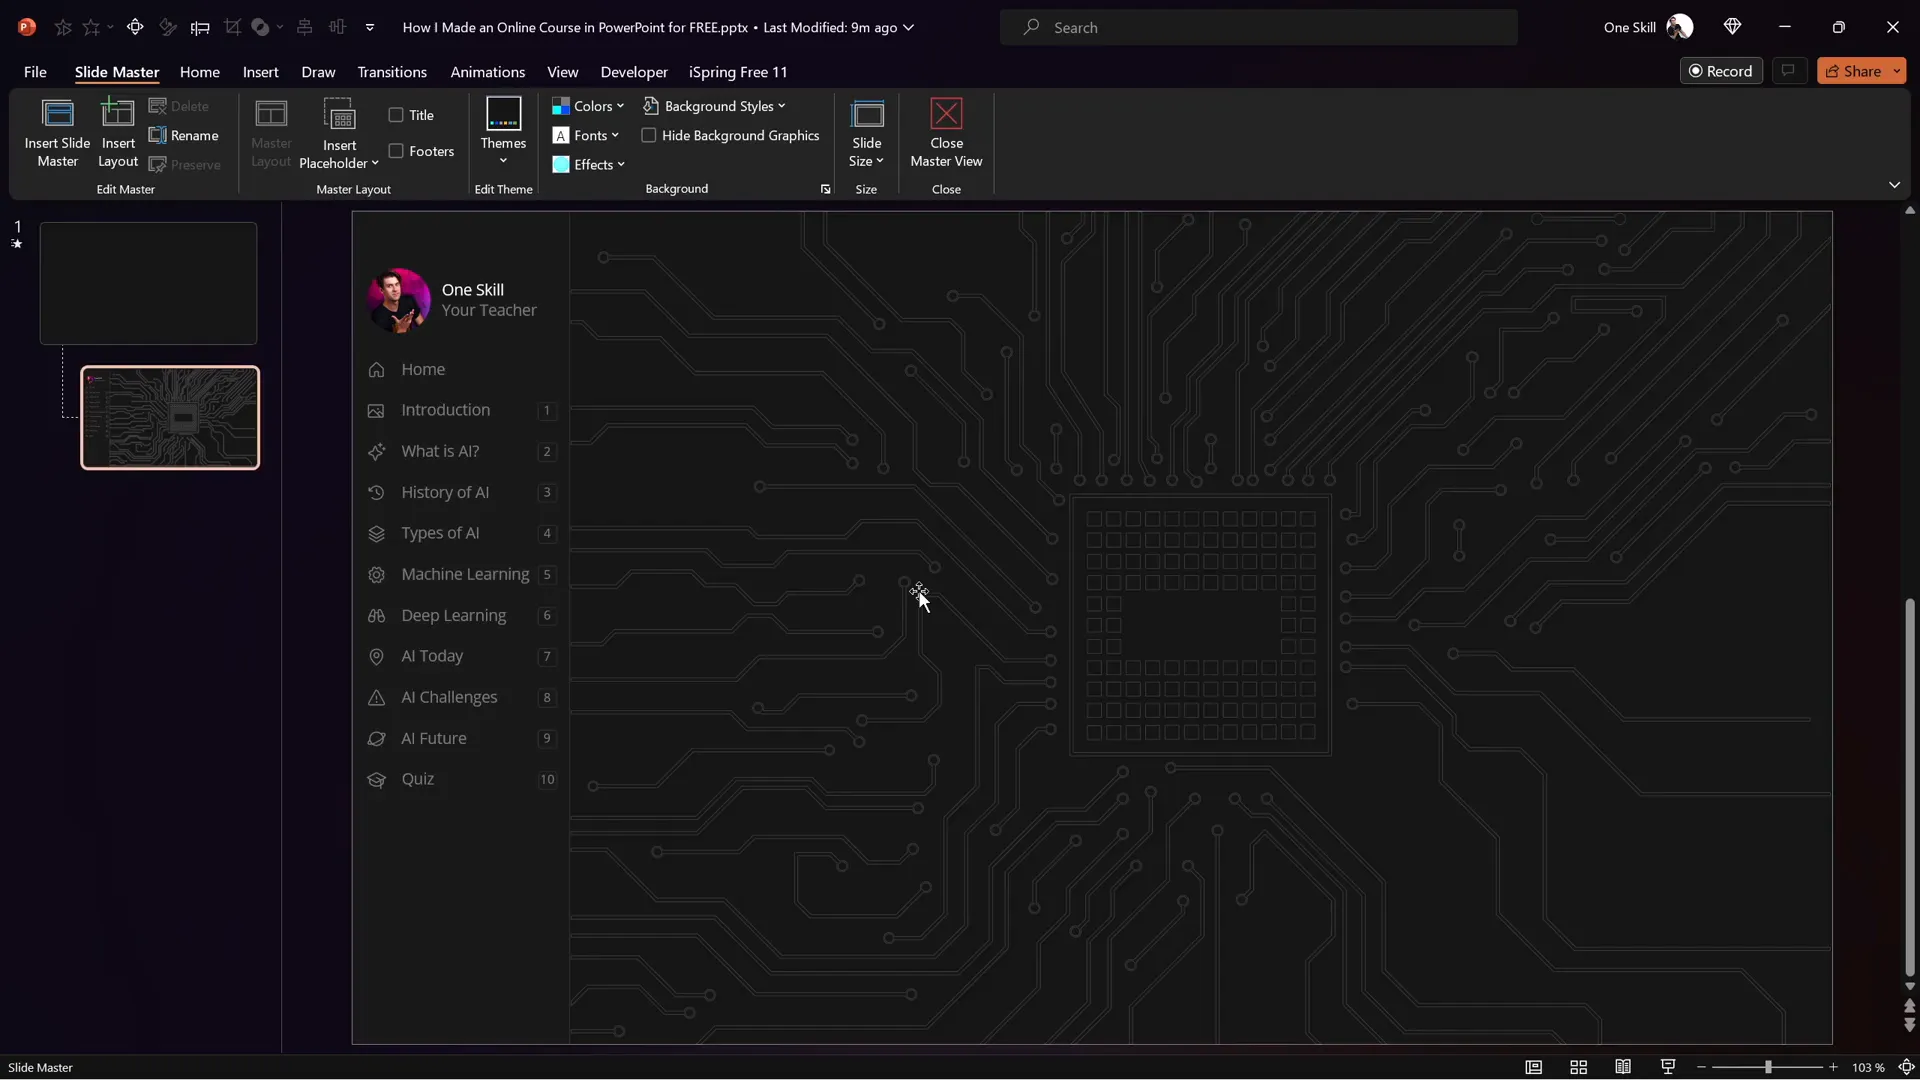Click the Record button
Screen dimensions: 1920x1080
point(1721,71)
